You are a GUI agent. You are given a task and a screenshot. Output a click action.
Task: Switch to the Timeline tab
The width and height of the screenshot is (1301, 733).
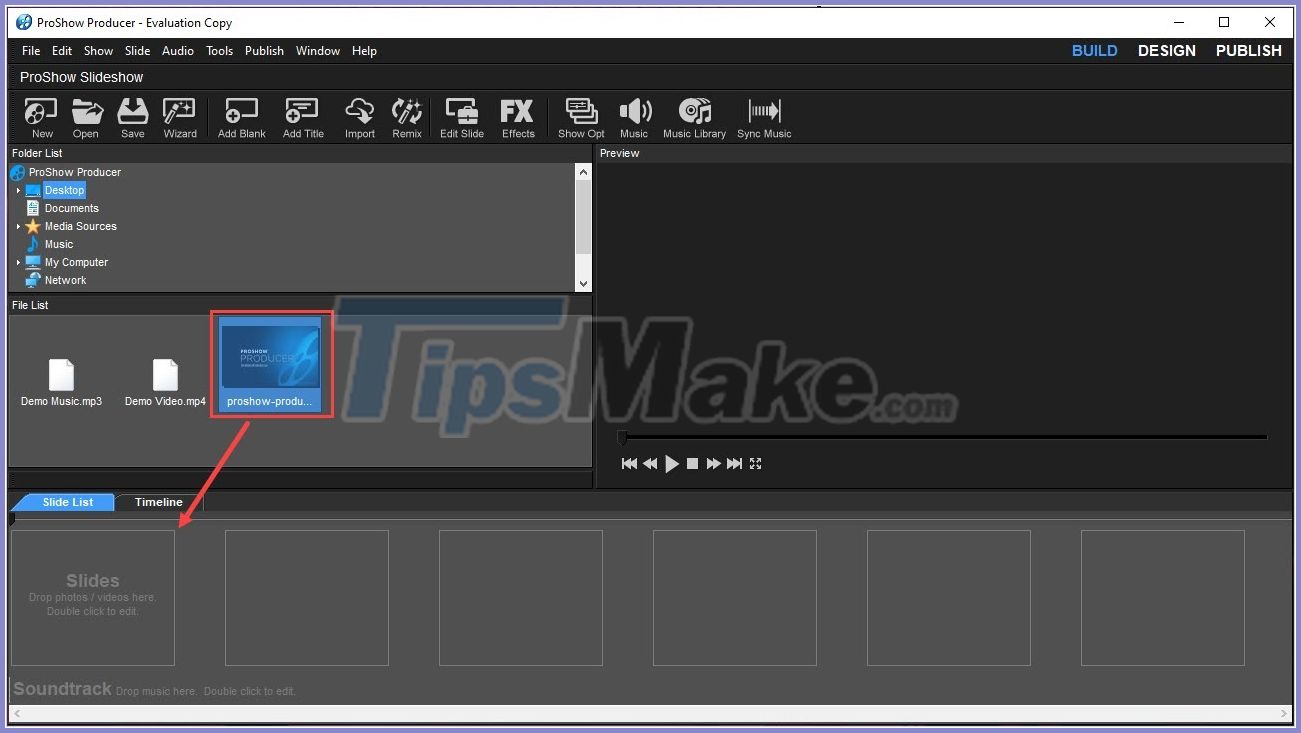[x=156, y=502]
